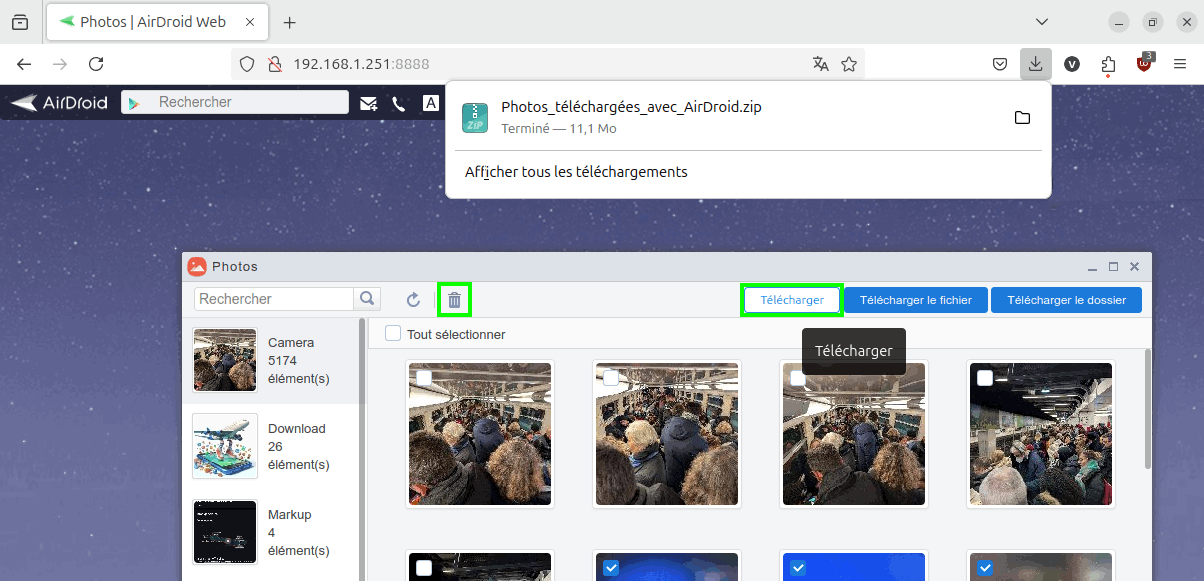Reload the current page
Viewport: 1204px width, 581px height.
[x=96, y=64]
